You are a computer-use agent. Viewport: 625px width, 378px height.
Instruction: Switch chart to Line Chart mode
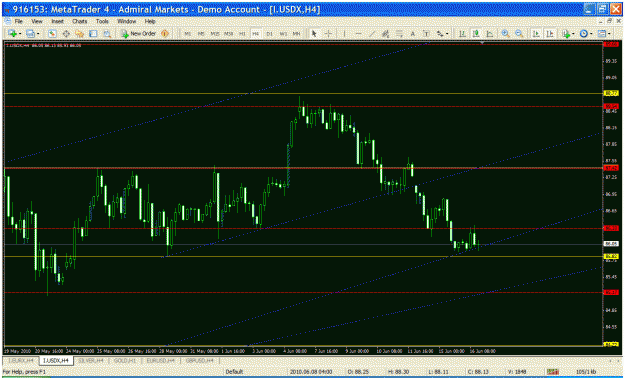489,34
